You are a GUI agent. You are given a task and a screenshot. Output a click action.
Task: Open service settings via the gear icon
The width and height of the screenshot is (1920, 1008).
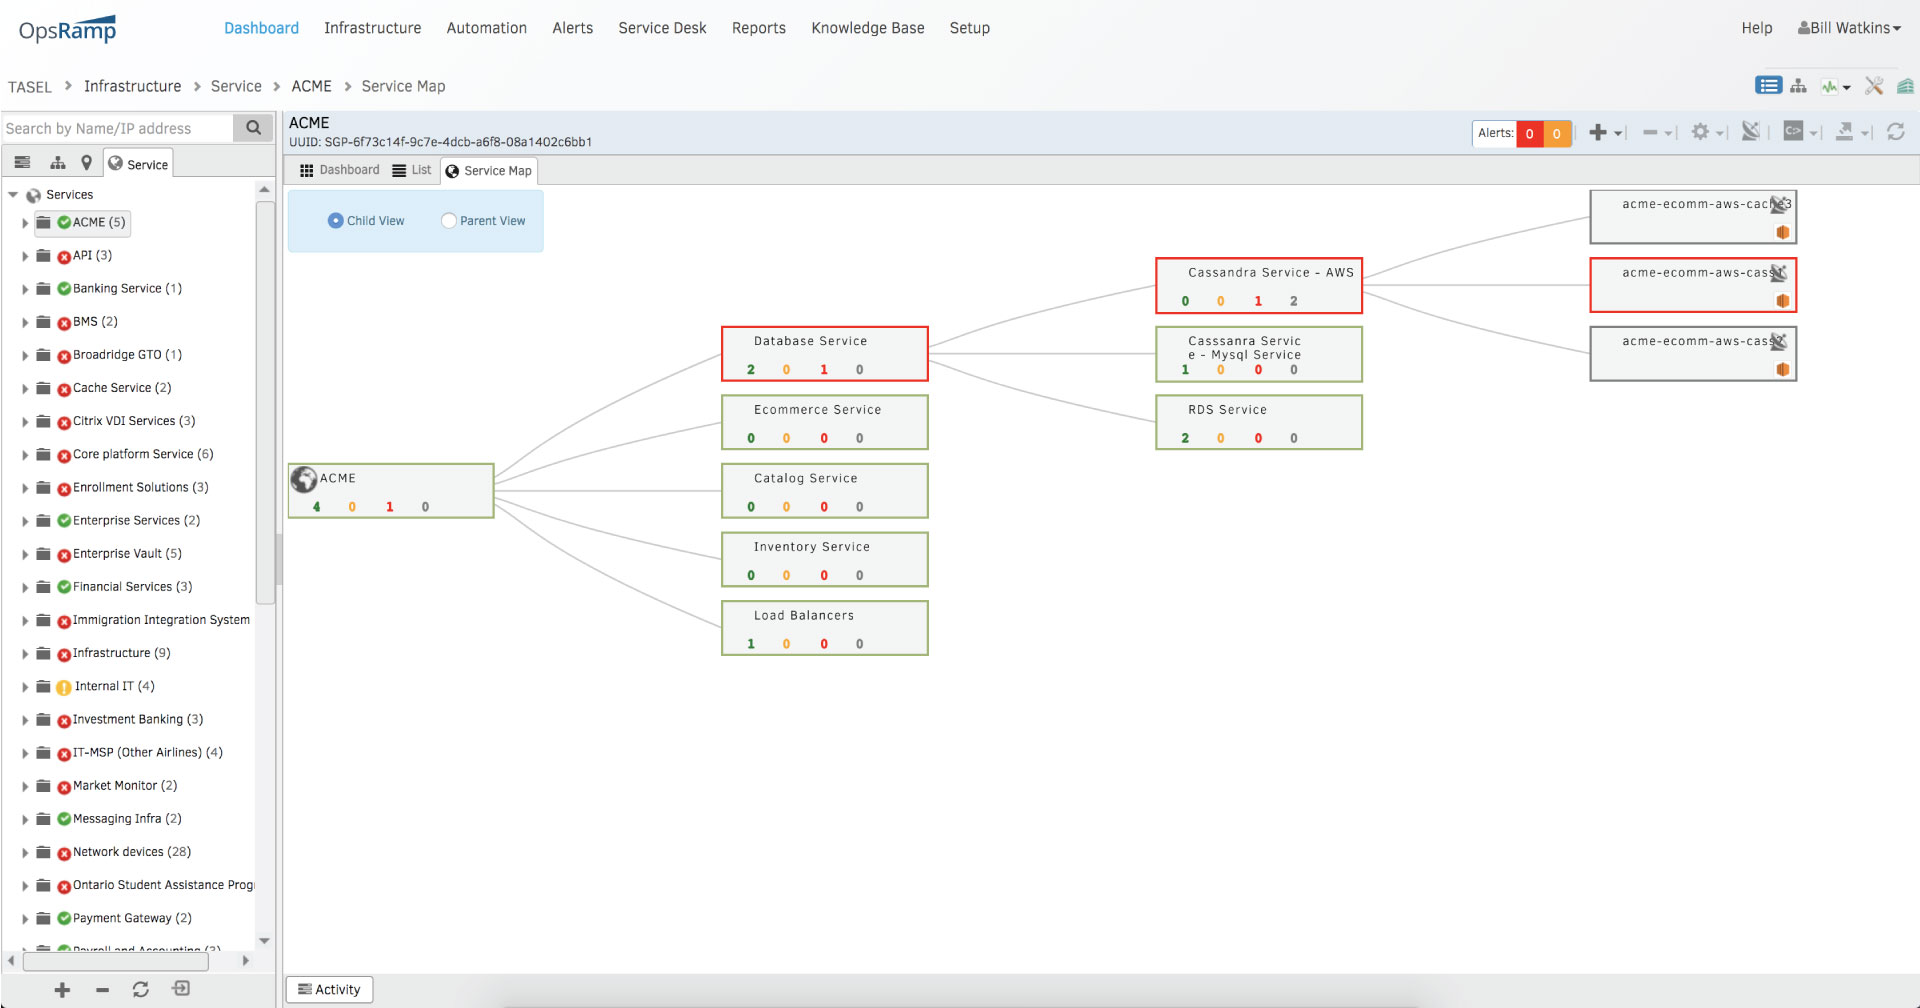pos(1700,132)
